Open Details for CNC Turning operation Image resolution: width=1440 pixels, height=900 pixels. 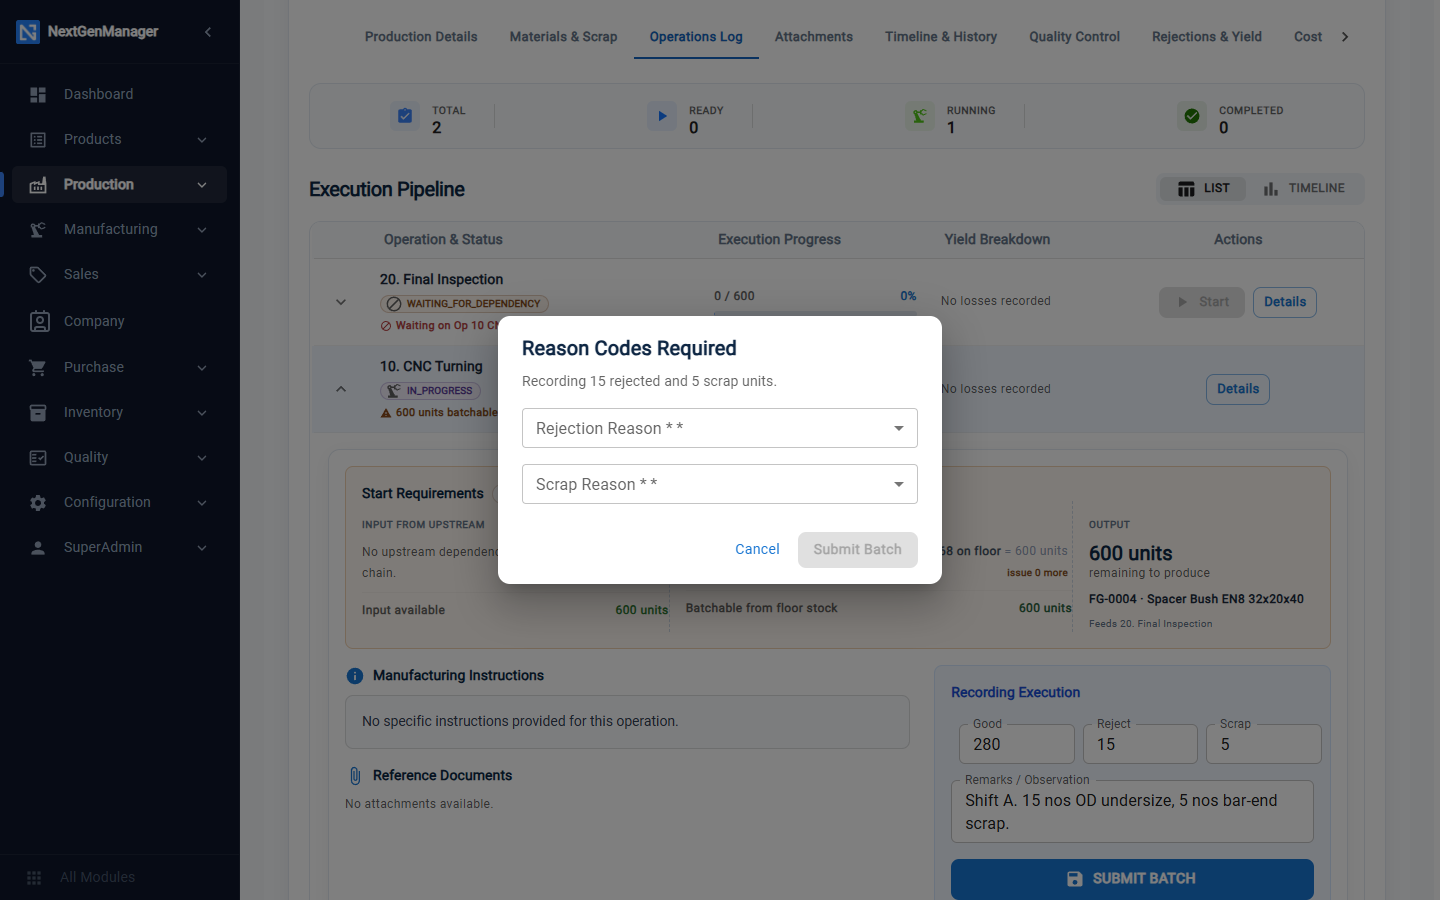tap(1238, 389)
